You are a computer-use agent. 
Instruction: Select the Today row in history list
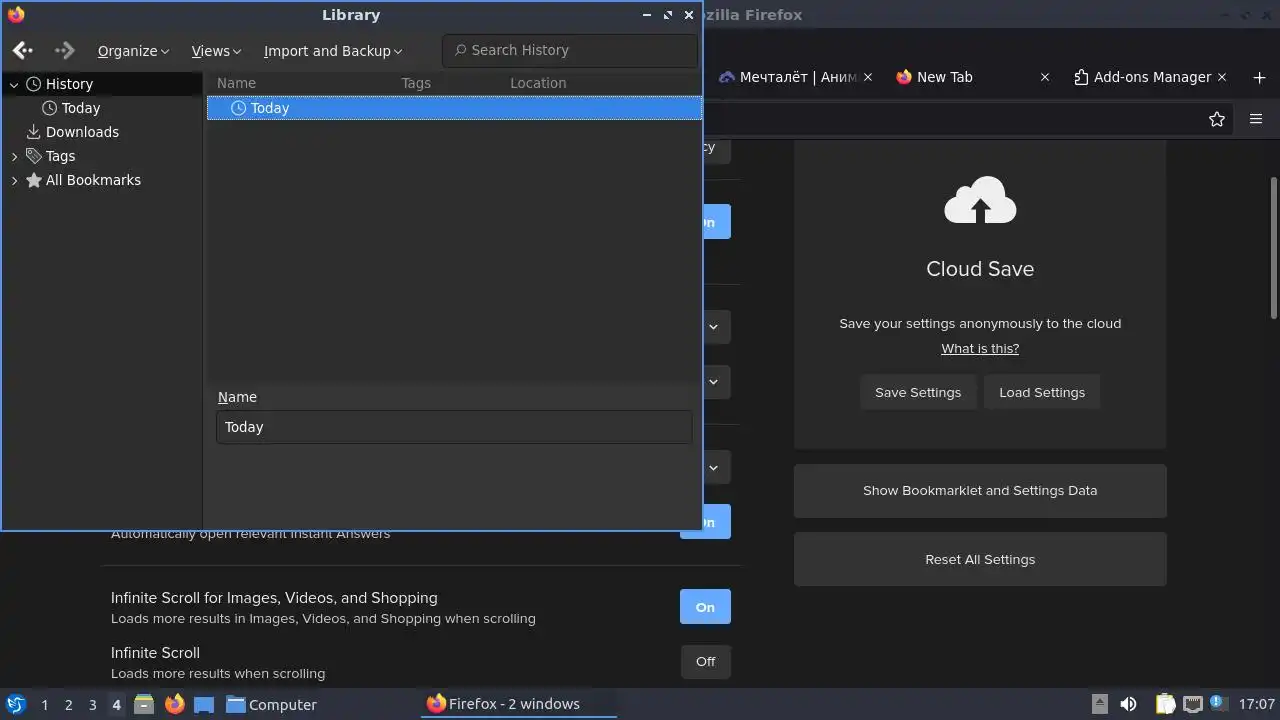tap(454, 108)
